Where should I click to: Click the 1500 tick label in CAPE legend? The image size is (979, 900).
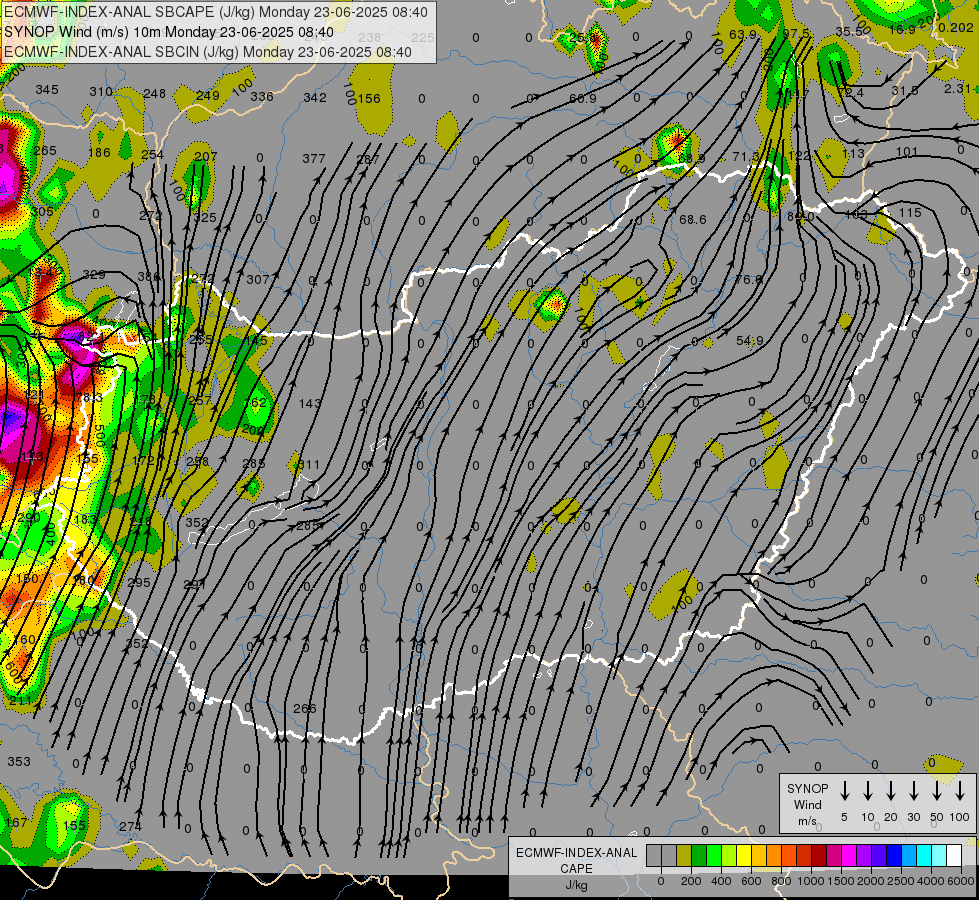click(841, 881)
